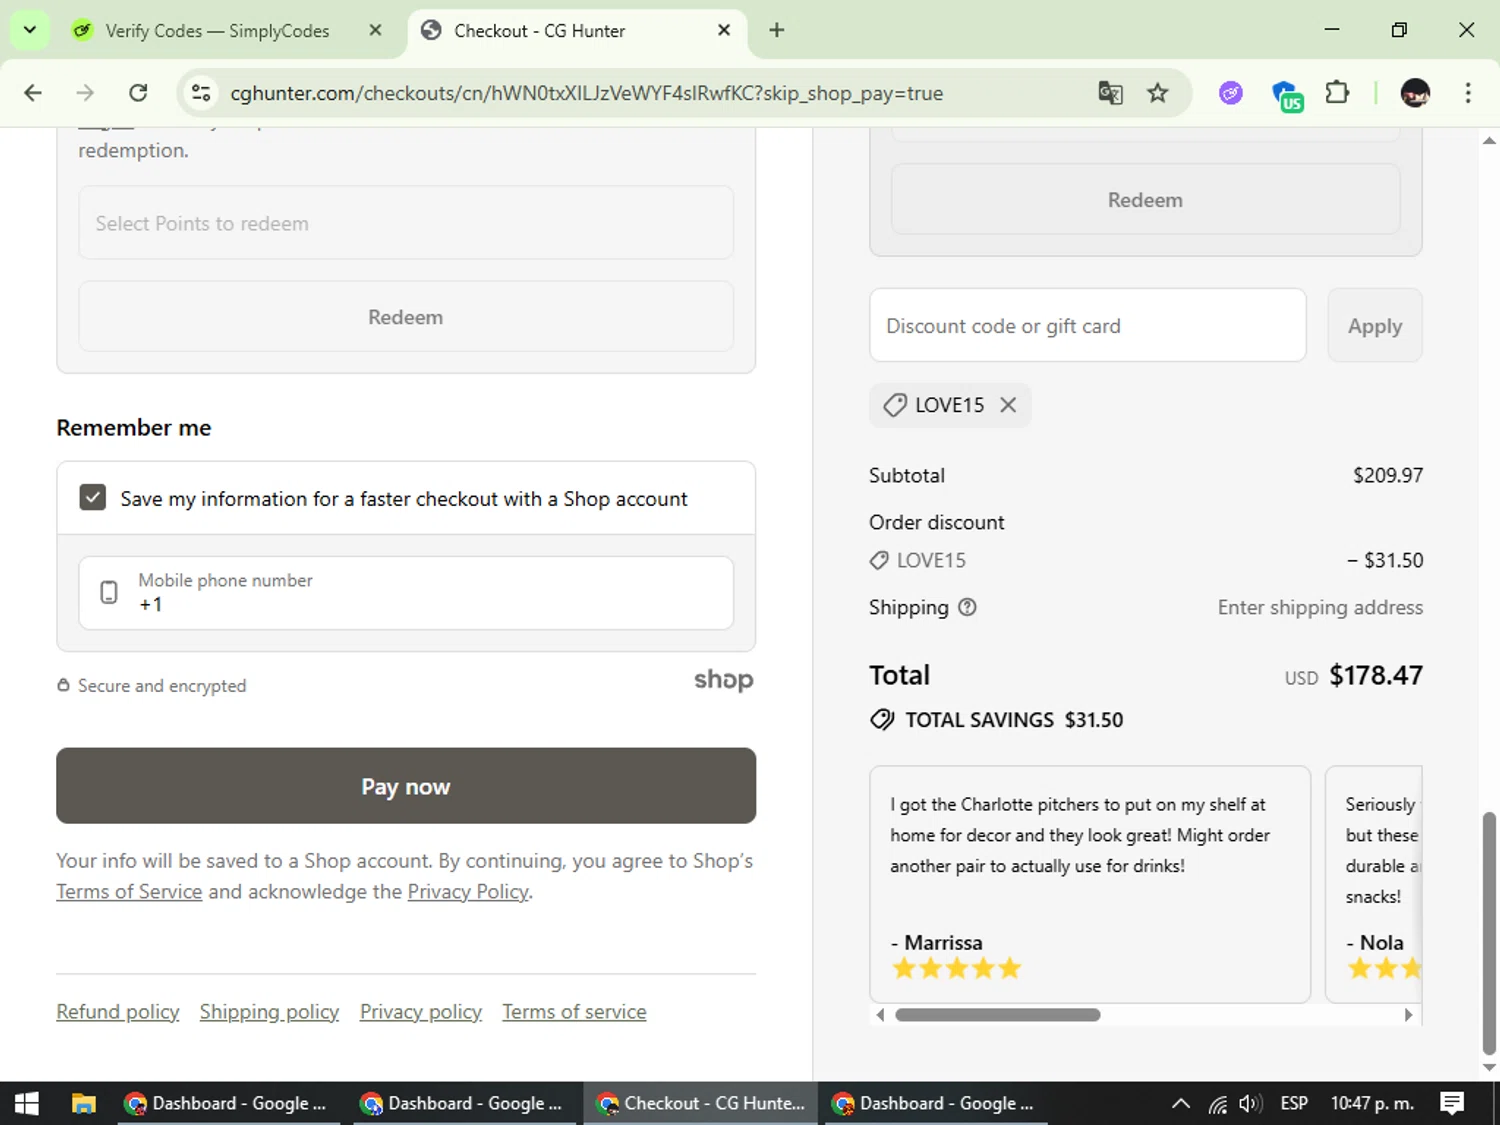Viewport: 1500px width, 1125px height.
Task: Open the purple browser extension icon
Action: pos(1231,93)
